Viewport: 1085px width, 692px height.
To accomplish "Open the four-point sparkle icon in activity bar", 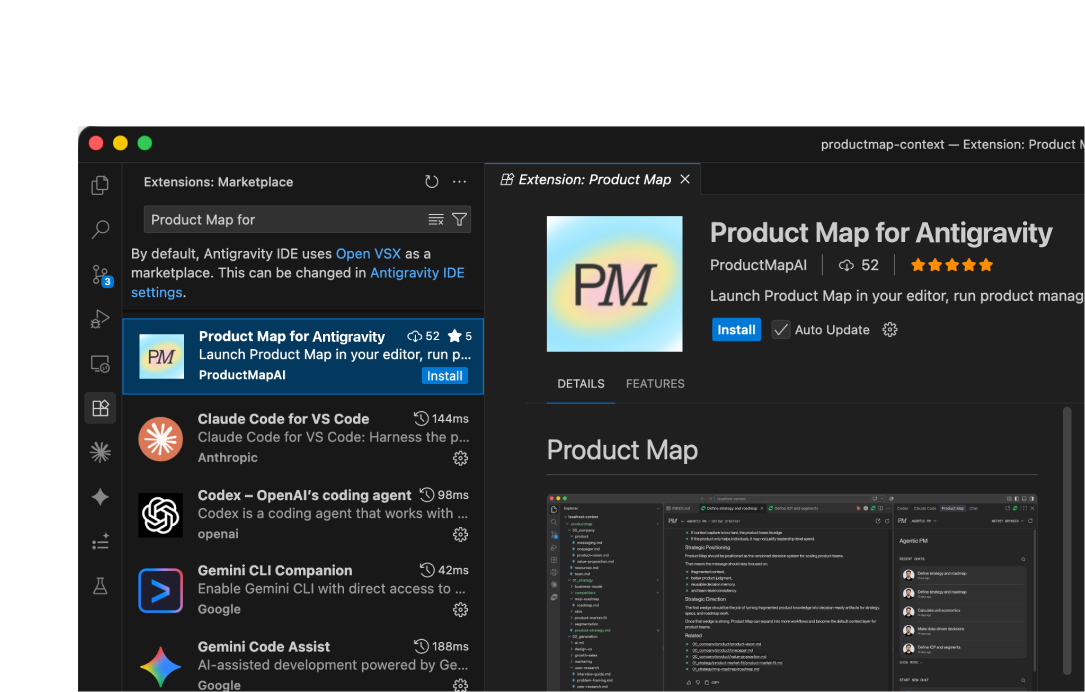I will pos(100,497).
